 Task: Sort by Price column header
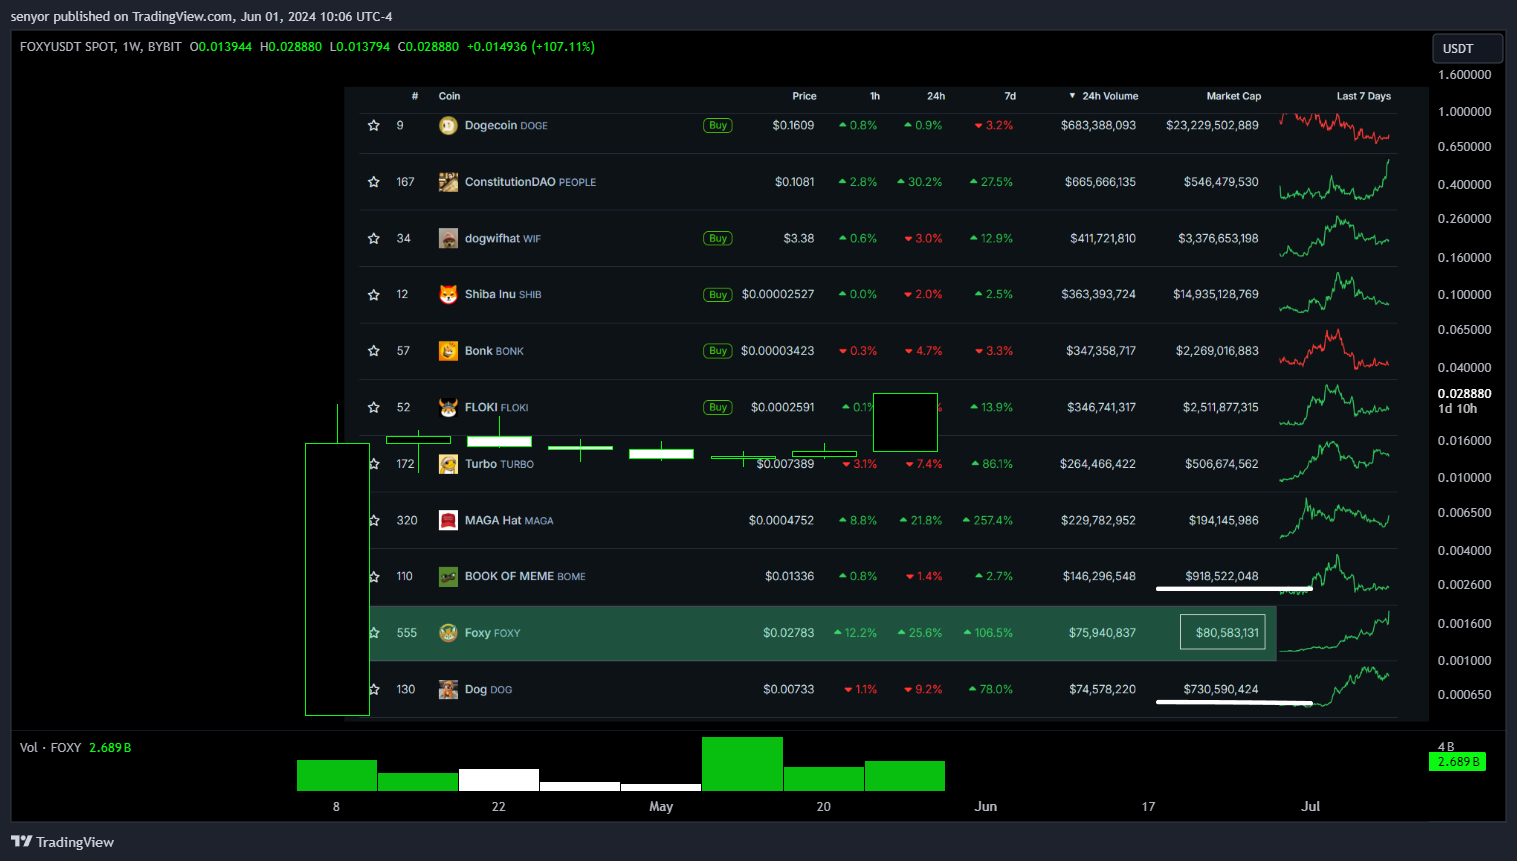[804, 96]
